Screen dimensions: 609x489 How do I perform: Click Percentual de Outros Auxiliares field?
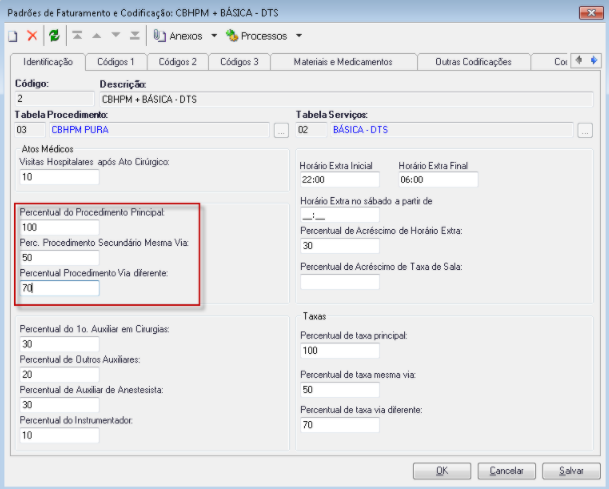coord(59,374)
